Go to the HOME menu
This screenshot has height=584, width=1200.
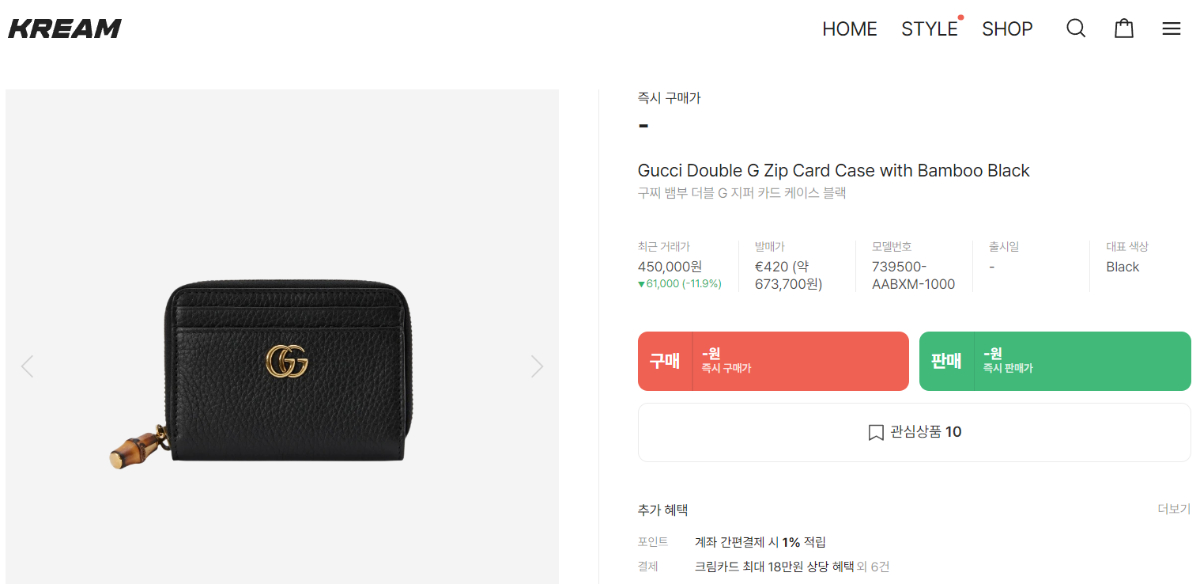pos(849,29)
